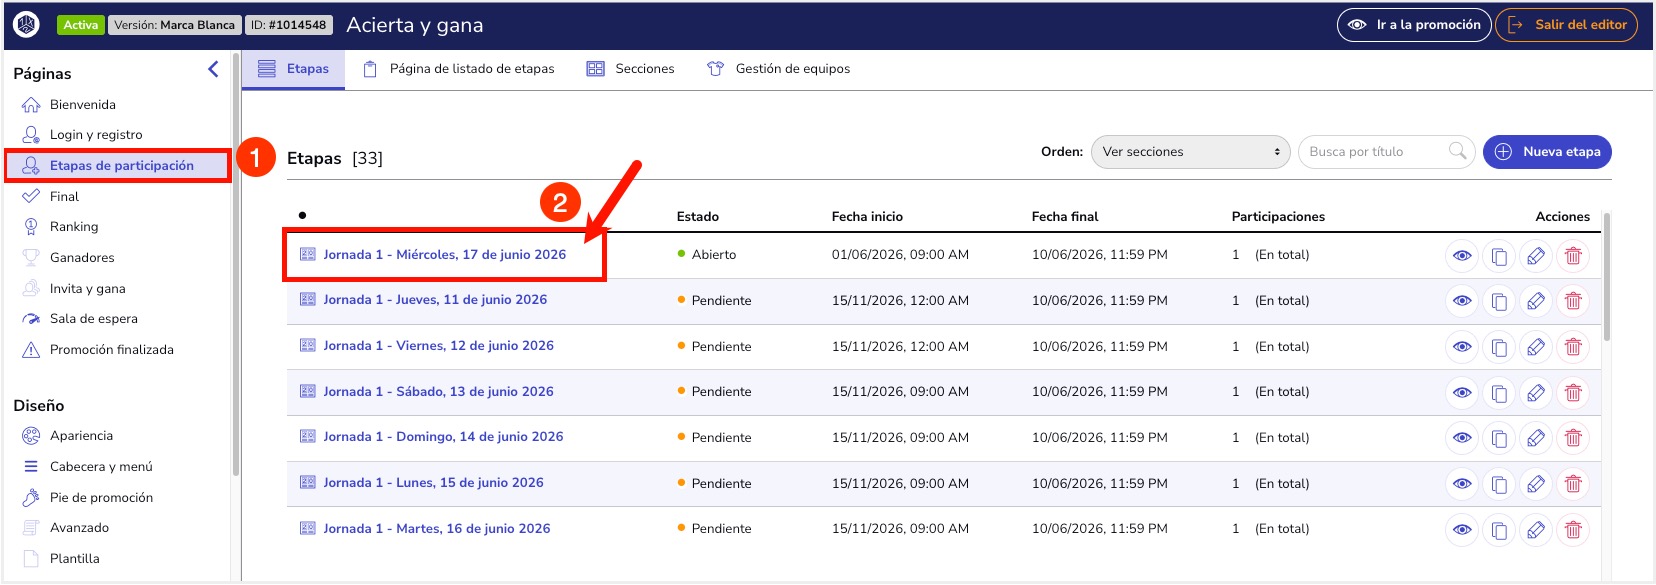Edit the Domingo 14 de junio stage
The image size is (1656, 585).
1536,438
